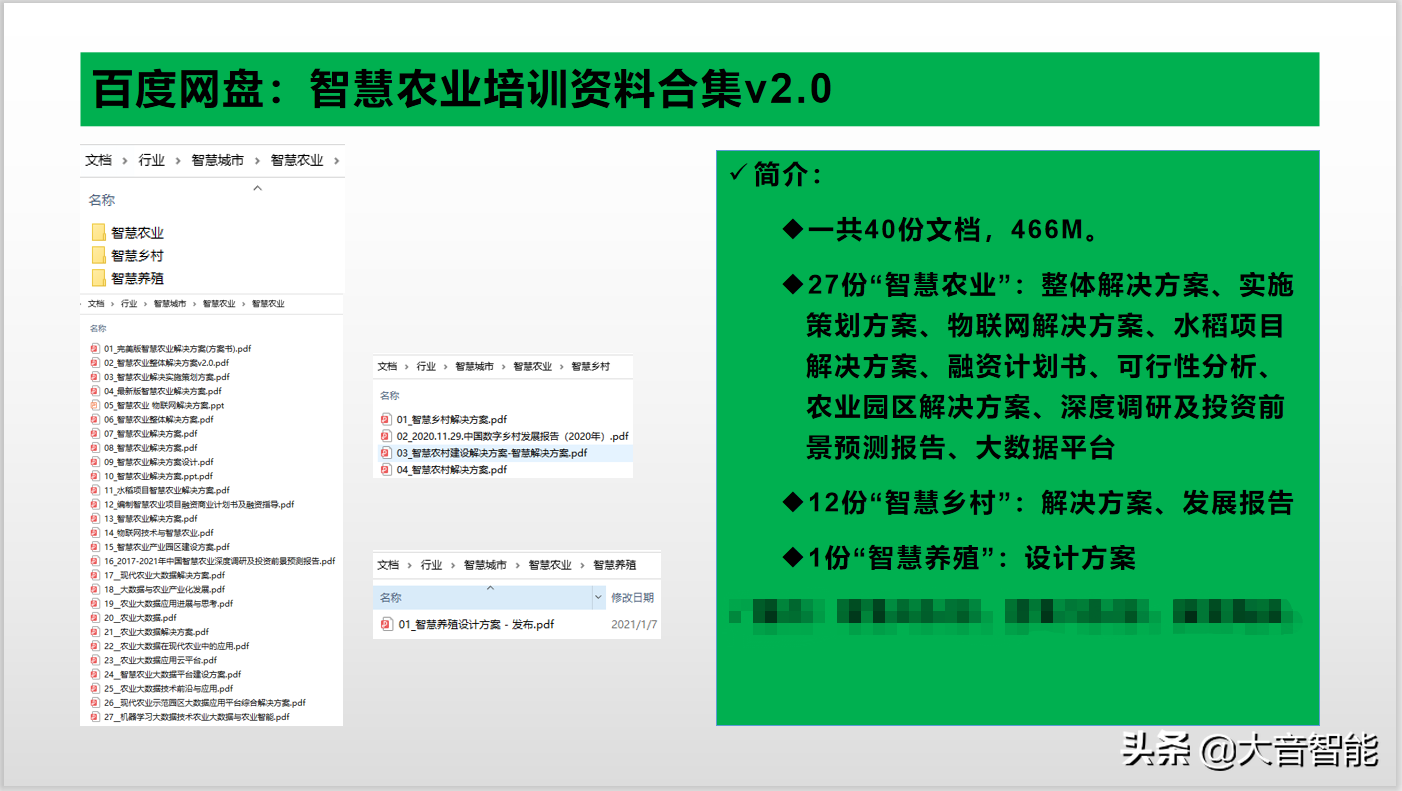Click 名称 column header in 智慧乡村 panel
Image resolution: width=1402 pixels, height=791 pixels.
point(389,396)
